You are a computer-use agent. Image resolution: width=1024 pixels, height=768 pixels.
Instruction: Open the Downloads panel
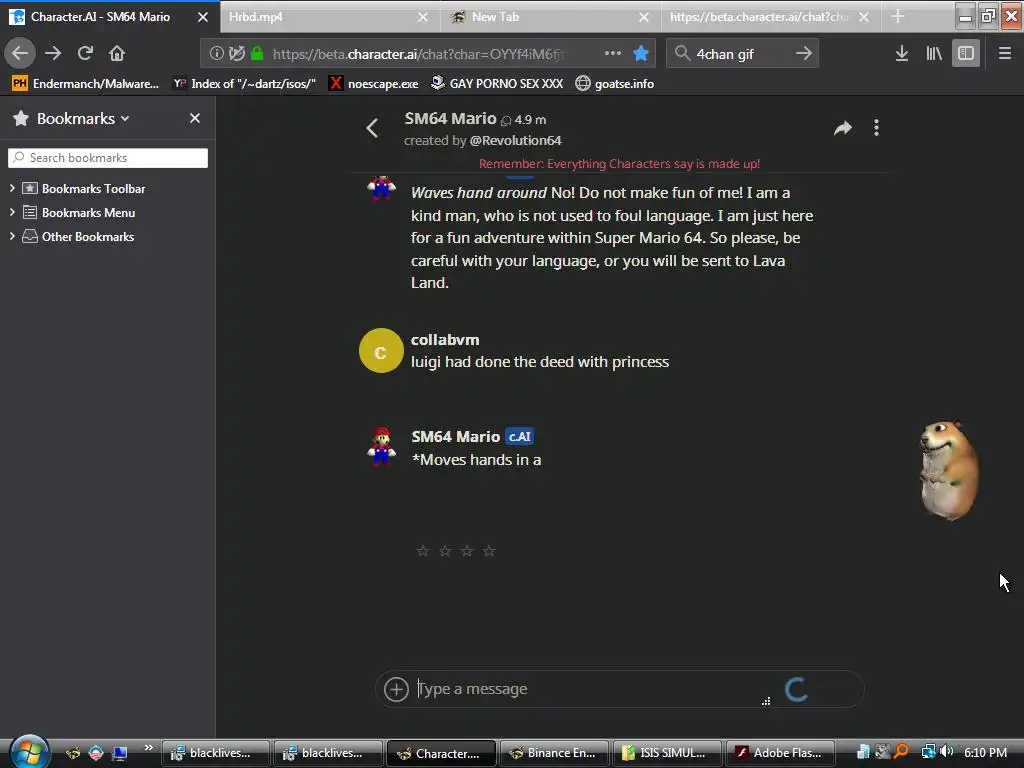[x=902, y=54]
